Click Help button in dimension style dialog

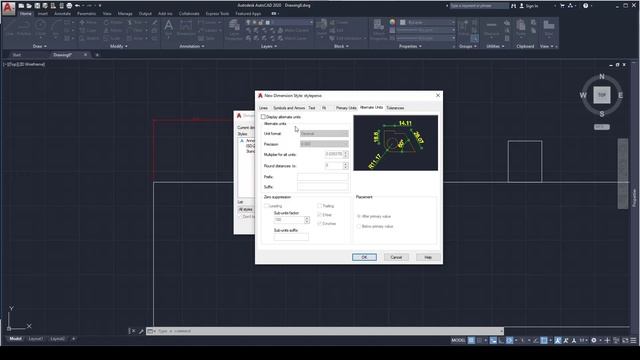click(x=428, y=257)
